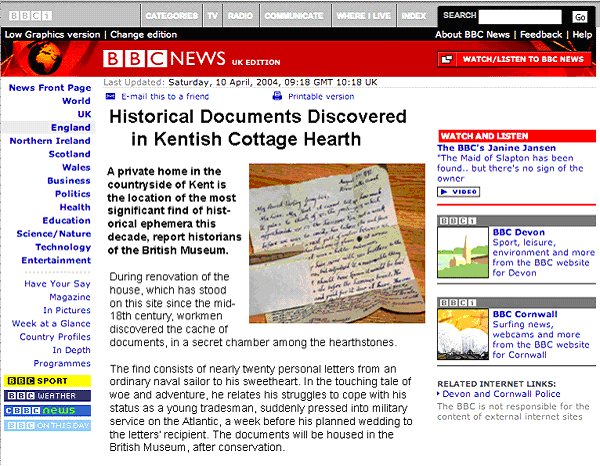Image resolution: width=600 pixels, height=466 pixels.
Task: Click the BBC Cornwall title link
Action: click(x=525, y=314)
